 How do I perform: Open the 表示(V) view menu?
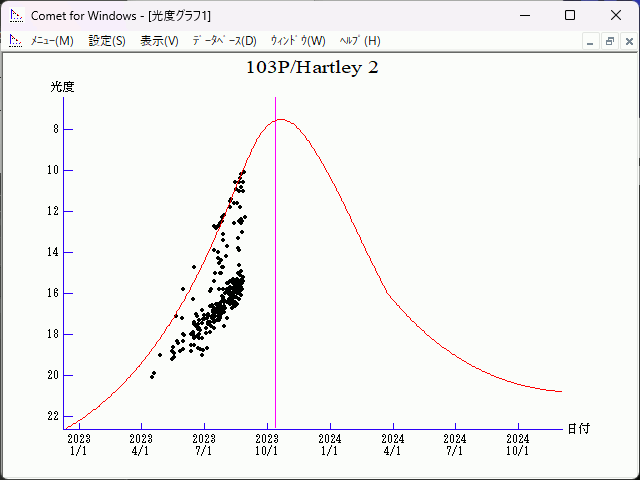[x=159, y=41]
